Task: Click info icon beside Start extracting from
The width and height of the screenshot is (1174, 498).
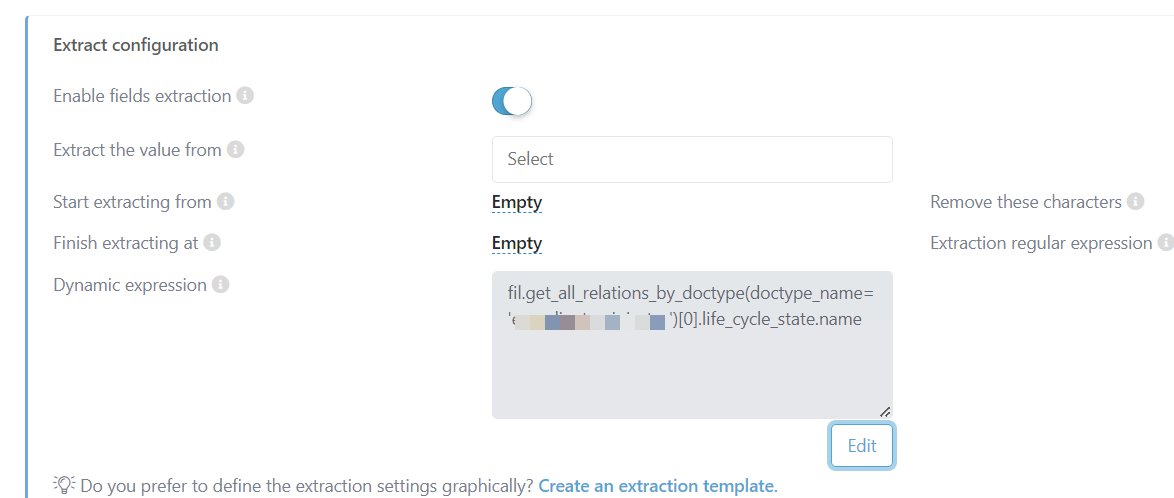Action: point(225,202)
